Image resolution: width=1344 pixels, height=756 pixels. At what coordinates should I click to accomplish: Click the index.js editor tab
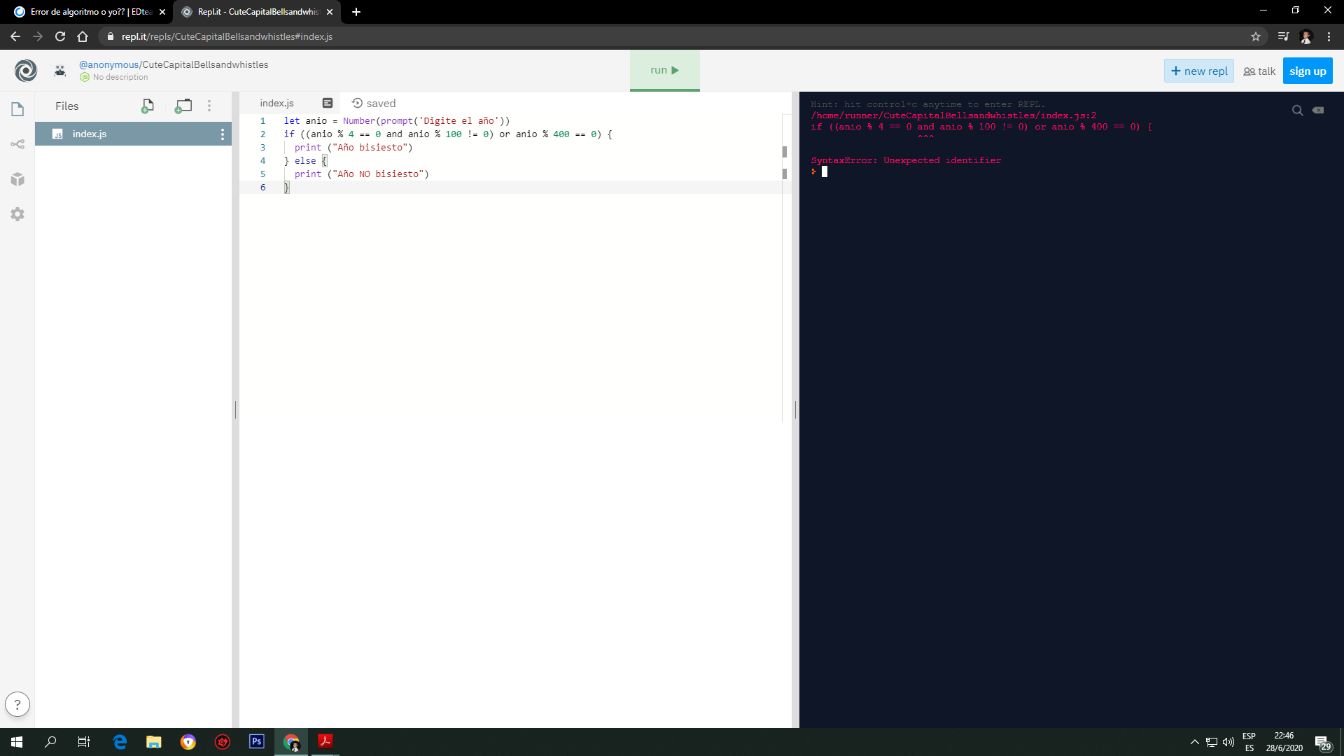pyautogui.click(x=277, y=103)
